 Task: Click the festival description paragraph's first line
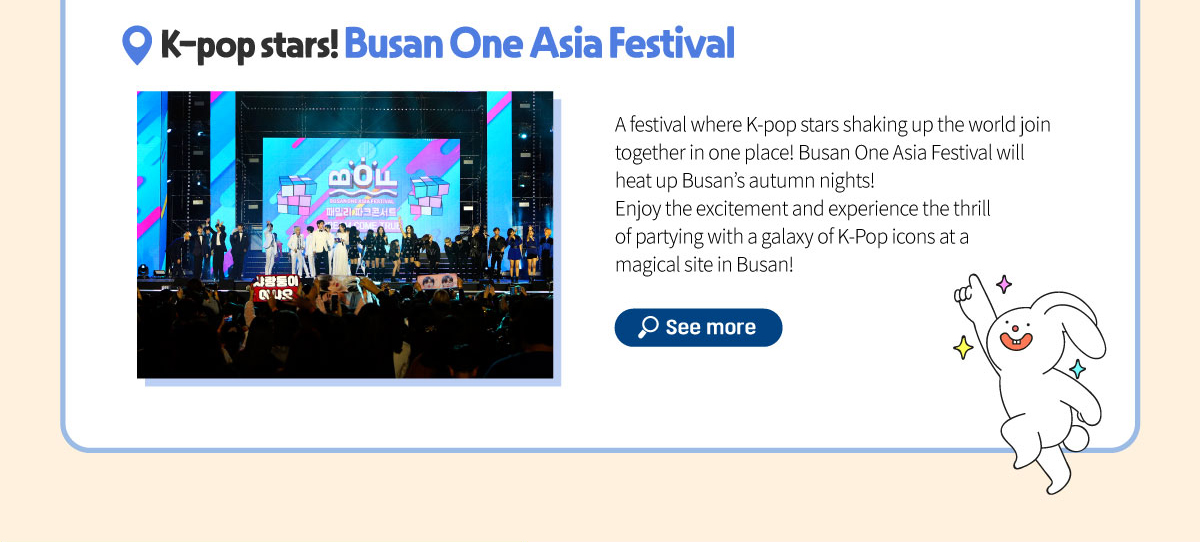coord(832,126)
